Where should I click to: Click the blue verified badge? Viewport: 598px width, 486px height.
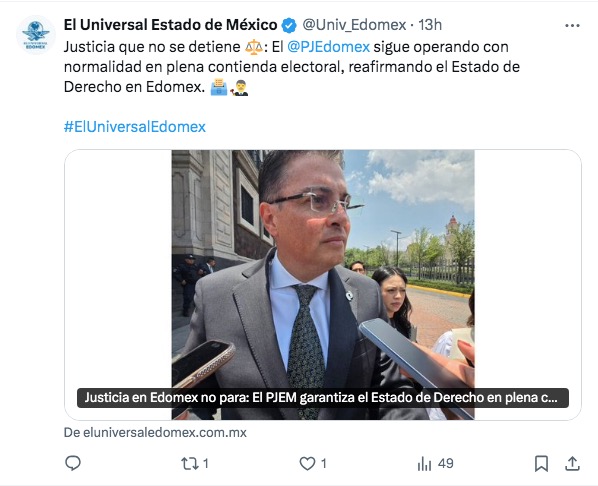pyautogui.click(x=289, y=26)
